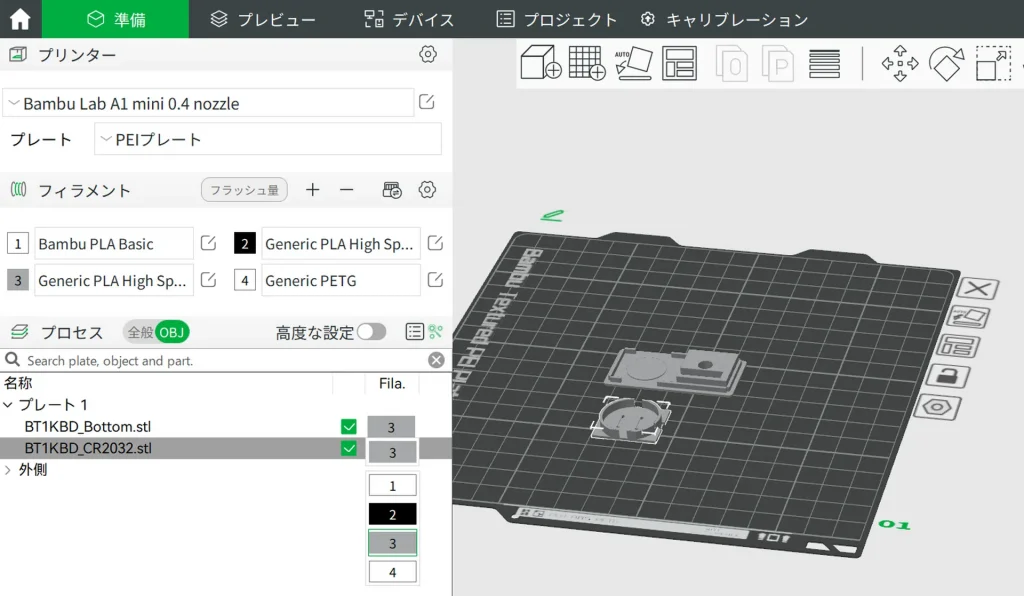1024x596 pixels.
Task: Open the Generic PETG filament dropdown
Action: click(x=340, y=281)
